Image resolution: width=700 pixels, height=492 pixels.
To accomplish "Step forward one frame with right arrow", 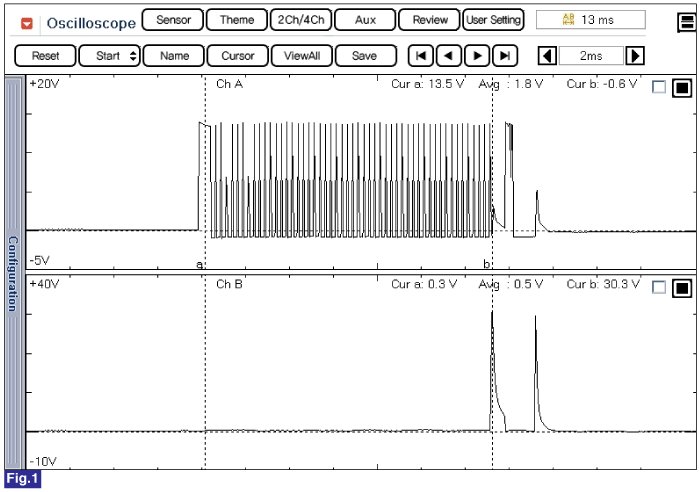I will [479, 56].
